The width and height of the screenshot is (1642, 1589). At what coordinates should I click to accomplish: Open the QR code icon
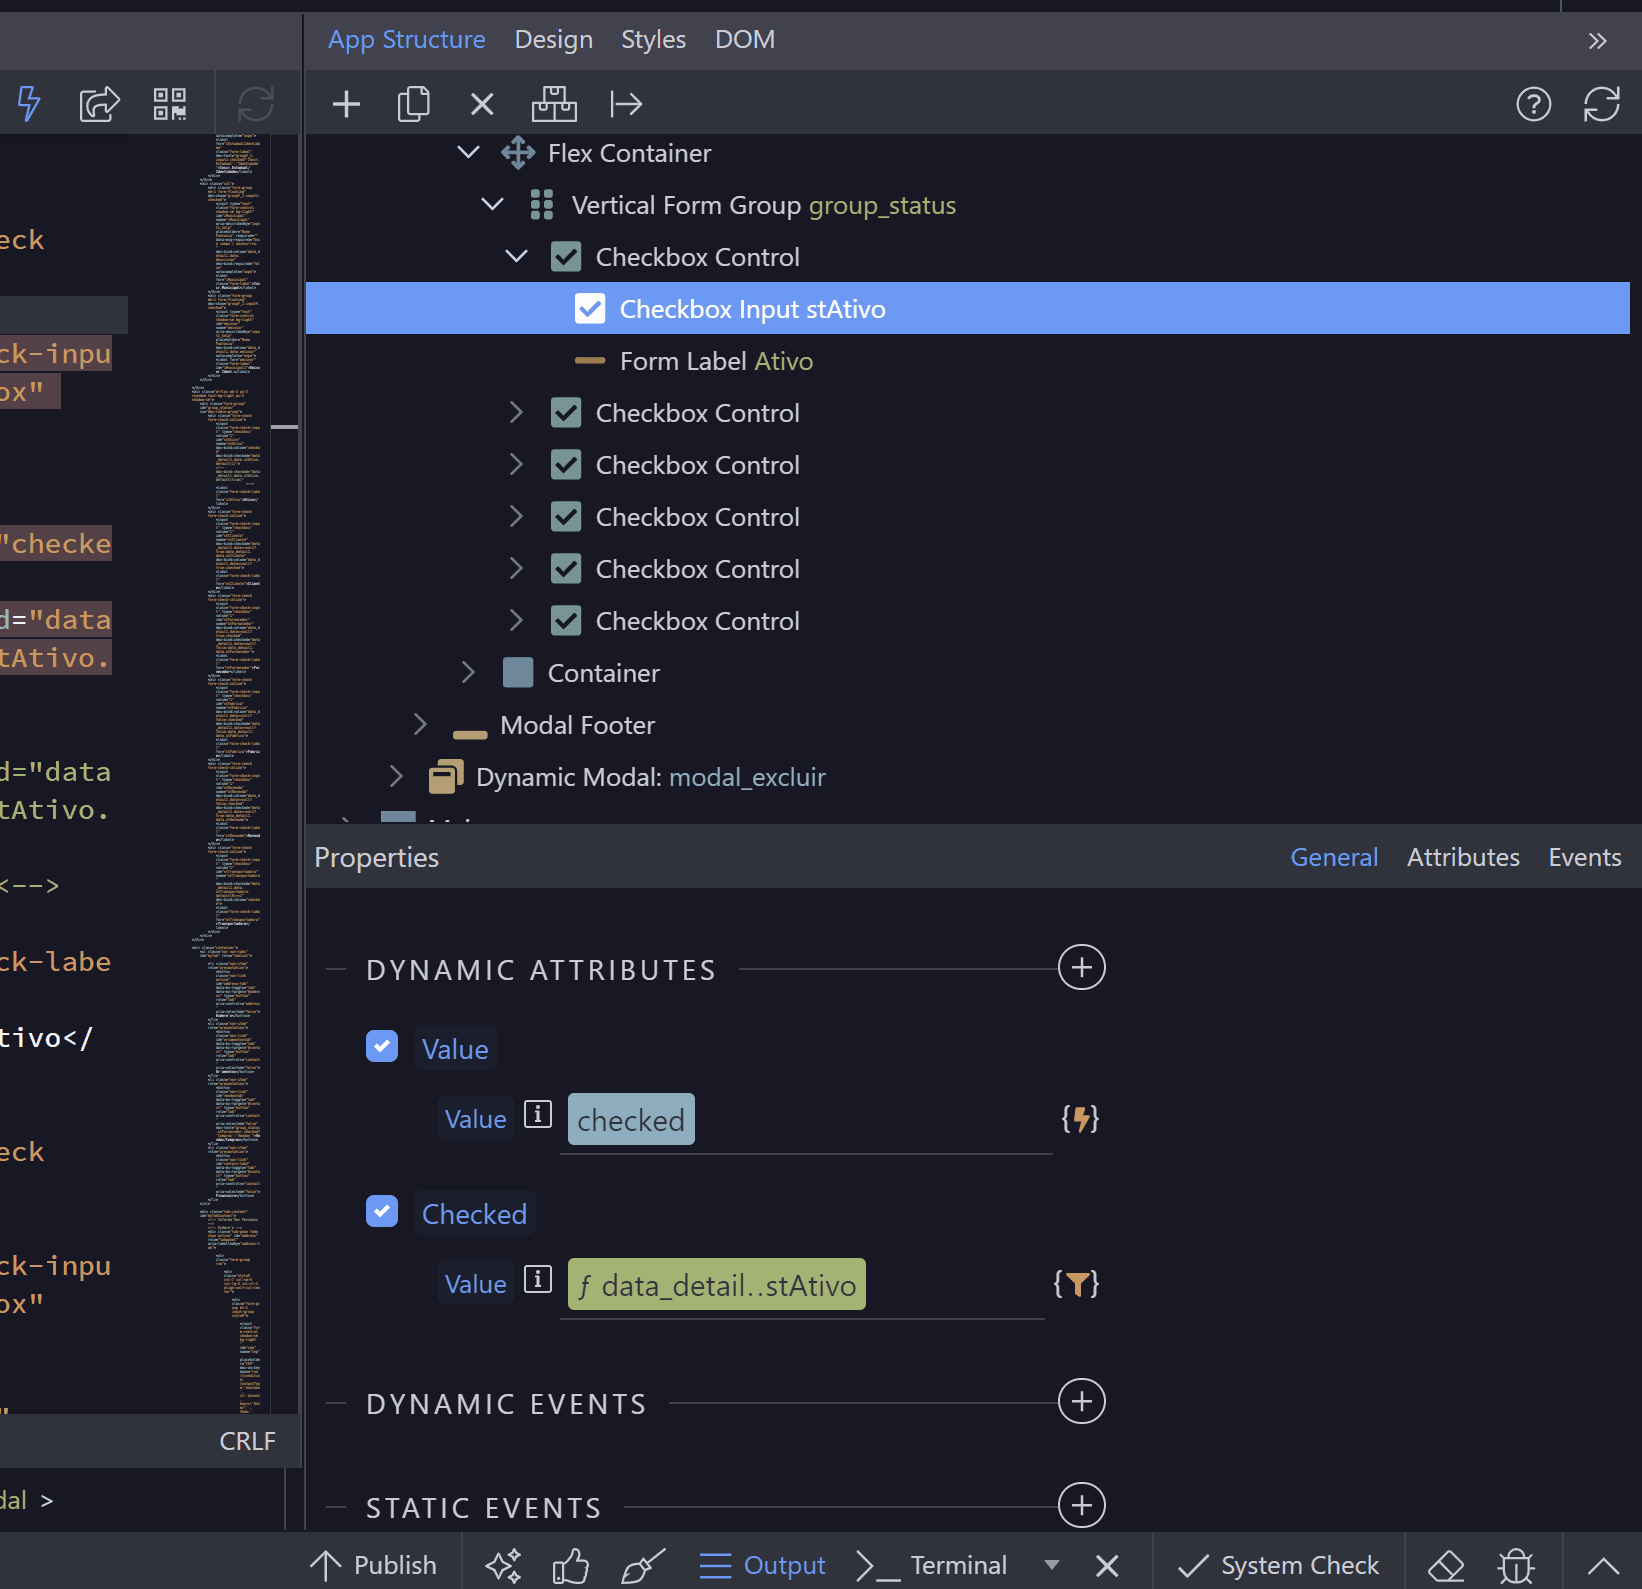(170, 104)
